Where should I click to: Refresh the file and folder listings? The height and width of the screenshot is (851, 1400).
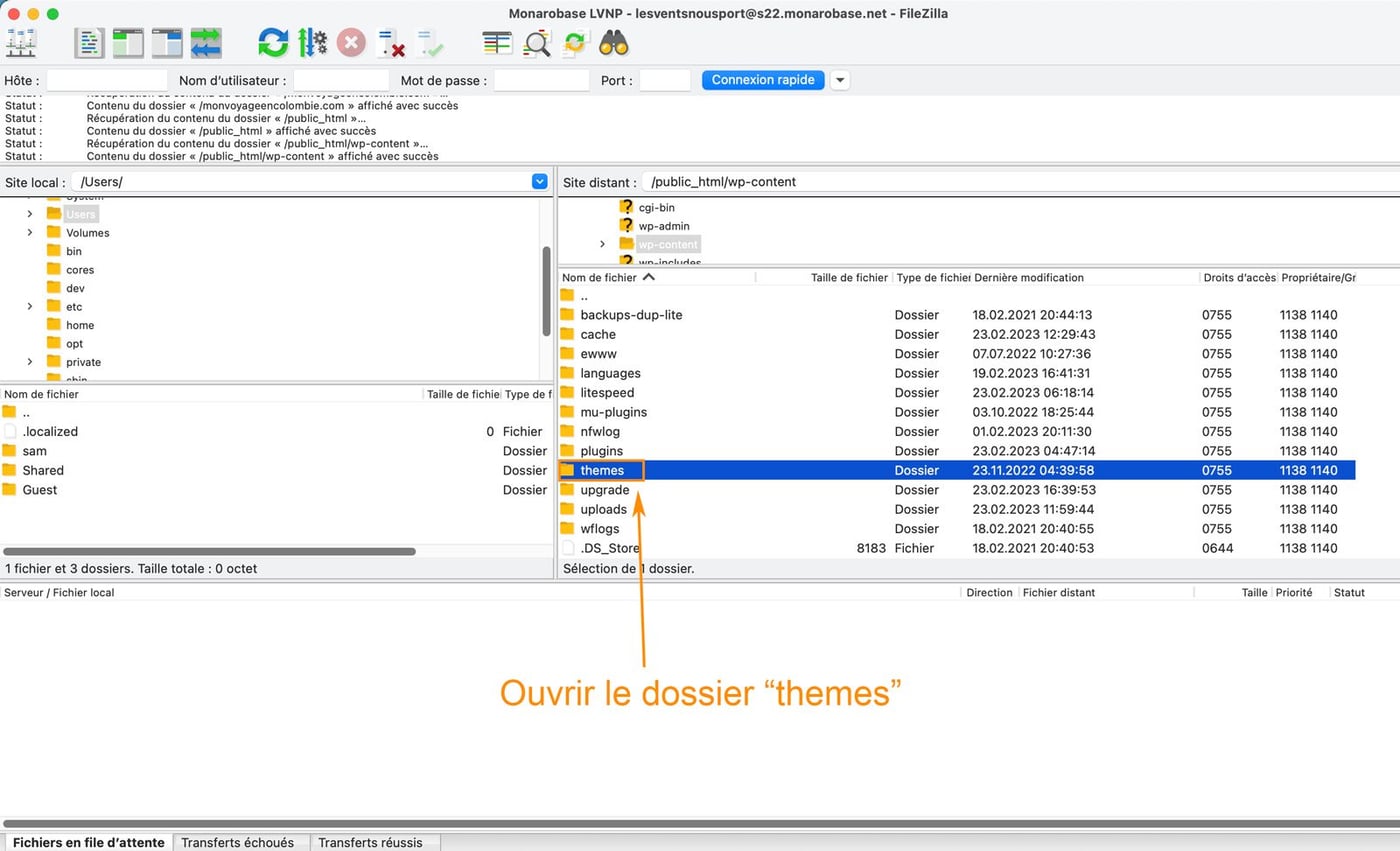(271, 42)
